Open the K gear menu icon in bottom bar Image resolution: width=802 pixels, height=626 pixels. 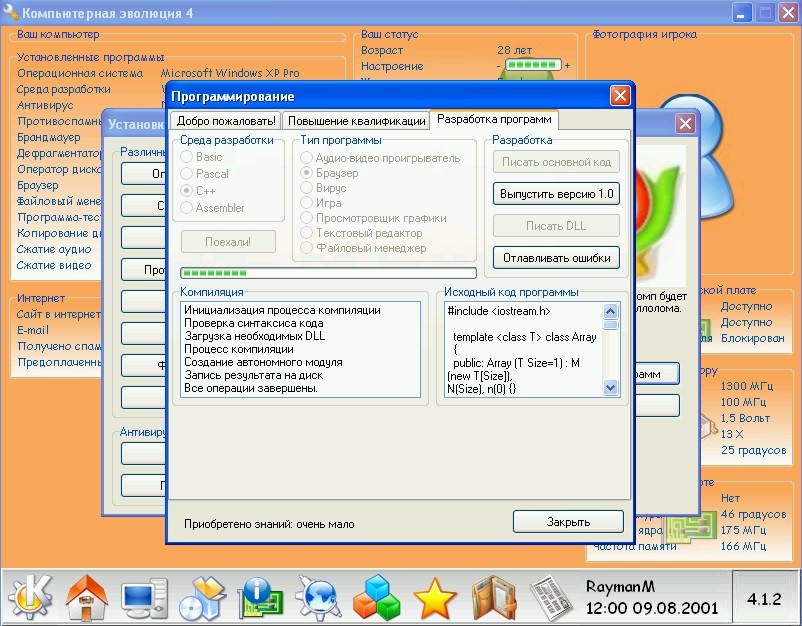click(x=30, y=596)
